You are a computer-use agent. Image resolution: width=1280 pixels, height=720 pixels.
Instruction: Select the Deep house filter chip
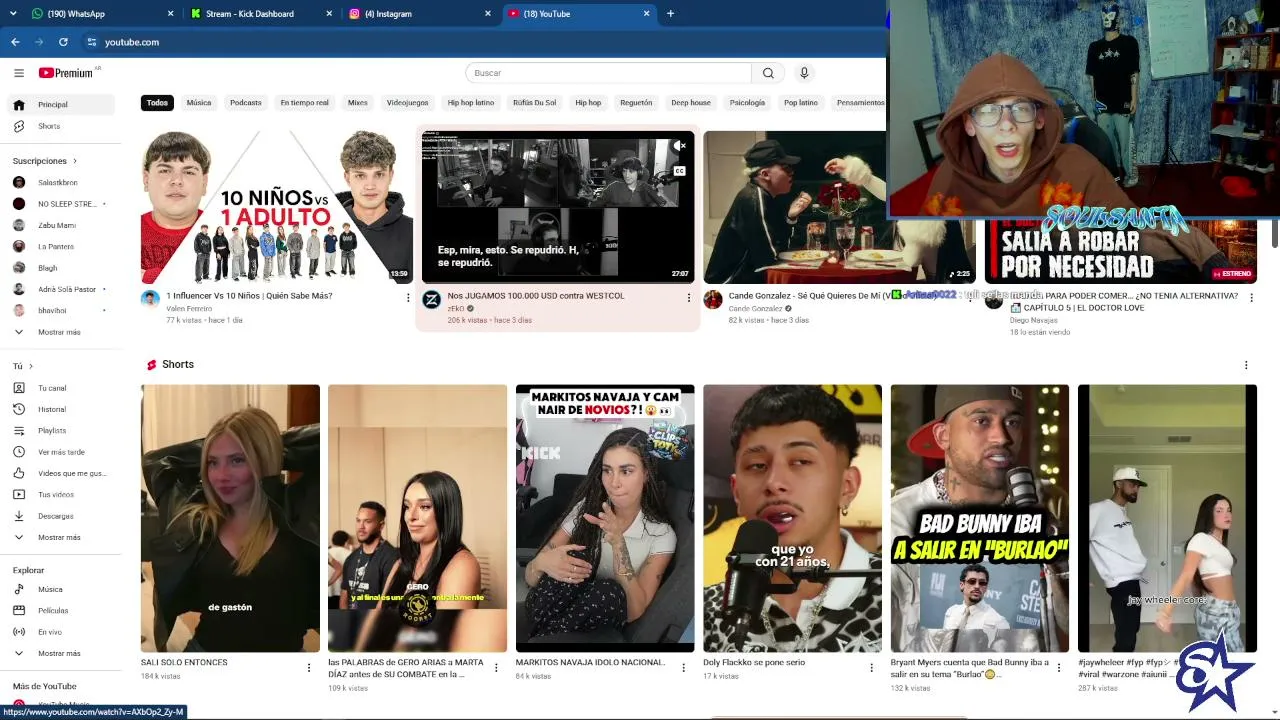(x=691, y=103)
